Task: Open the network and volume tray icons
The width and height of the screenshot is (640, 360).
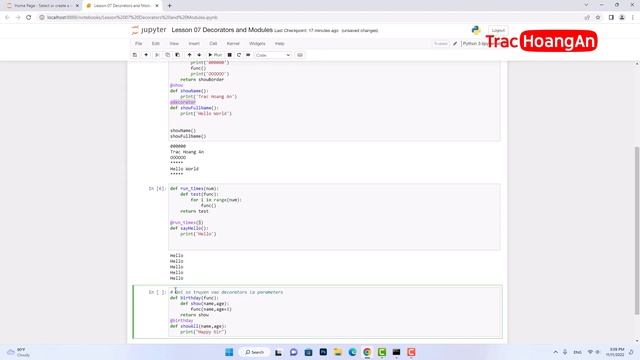Action: pyautogui.click(x=594, y=352)
